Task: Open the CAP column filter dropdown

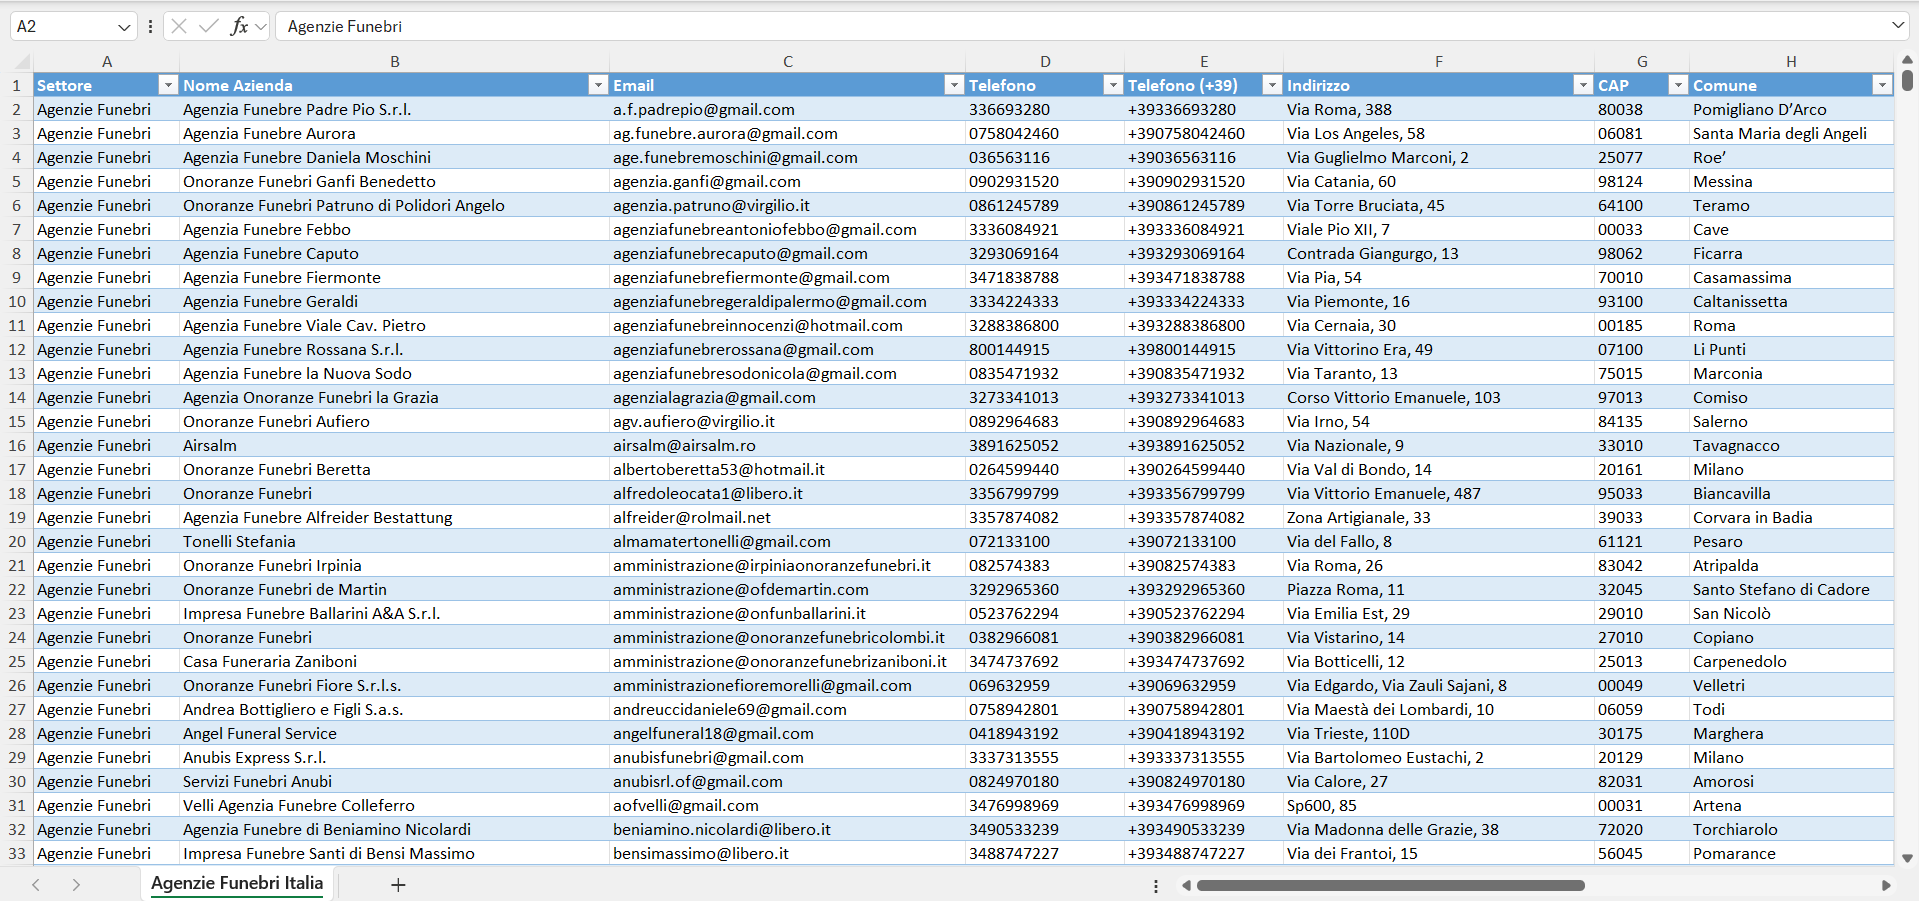Action: [x=1678, y=85]
